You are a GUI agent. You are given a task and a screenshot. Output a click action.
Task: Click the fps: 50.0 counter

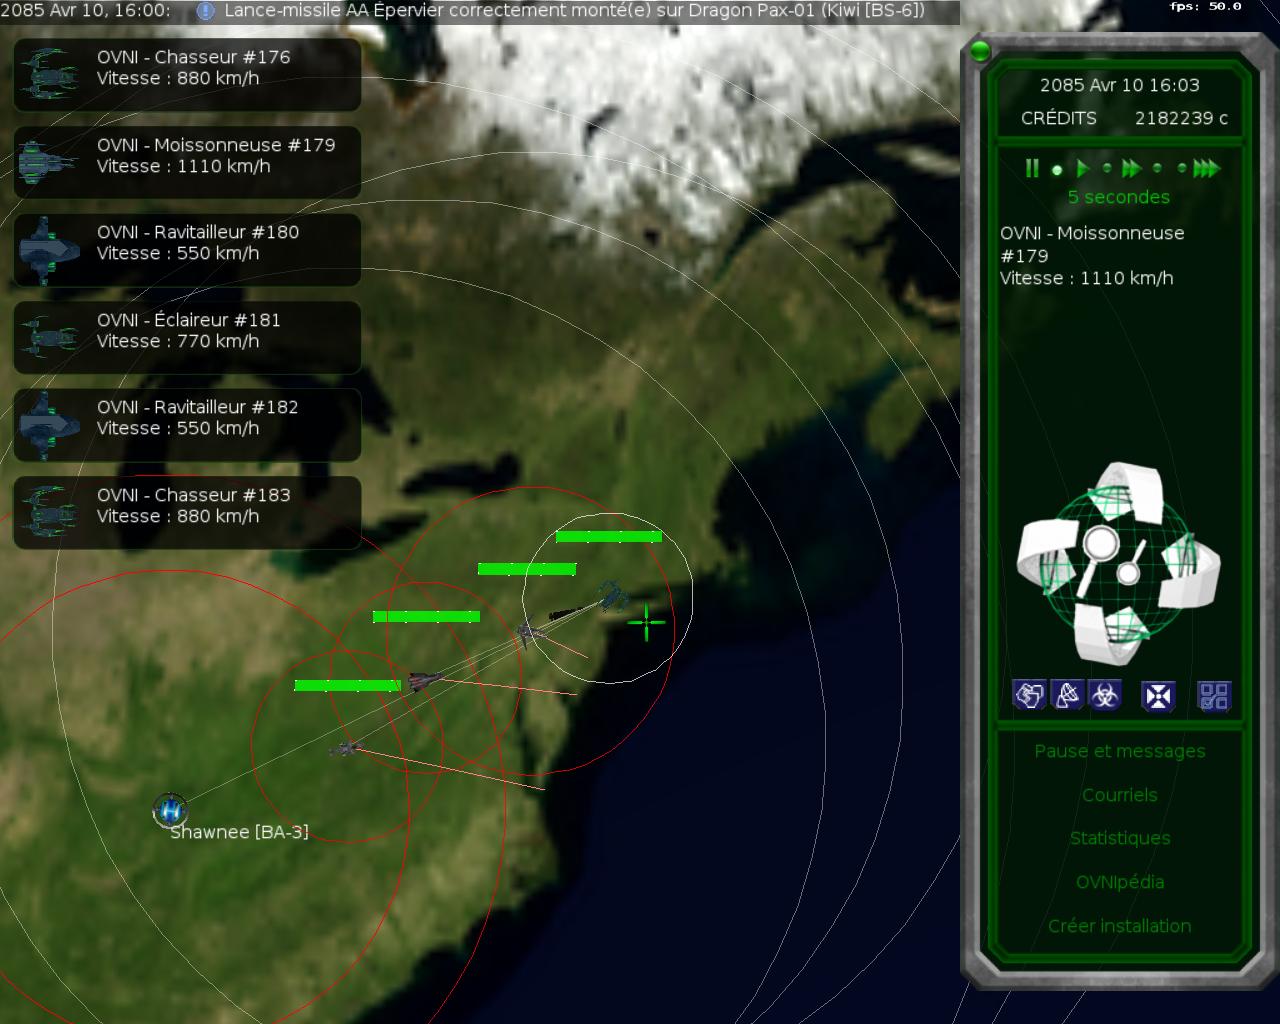tap(1205, 6)
